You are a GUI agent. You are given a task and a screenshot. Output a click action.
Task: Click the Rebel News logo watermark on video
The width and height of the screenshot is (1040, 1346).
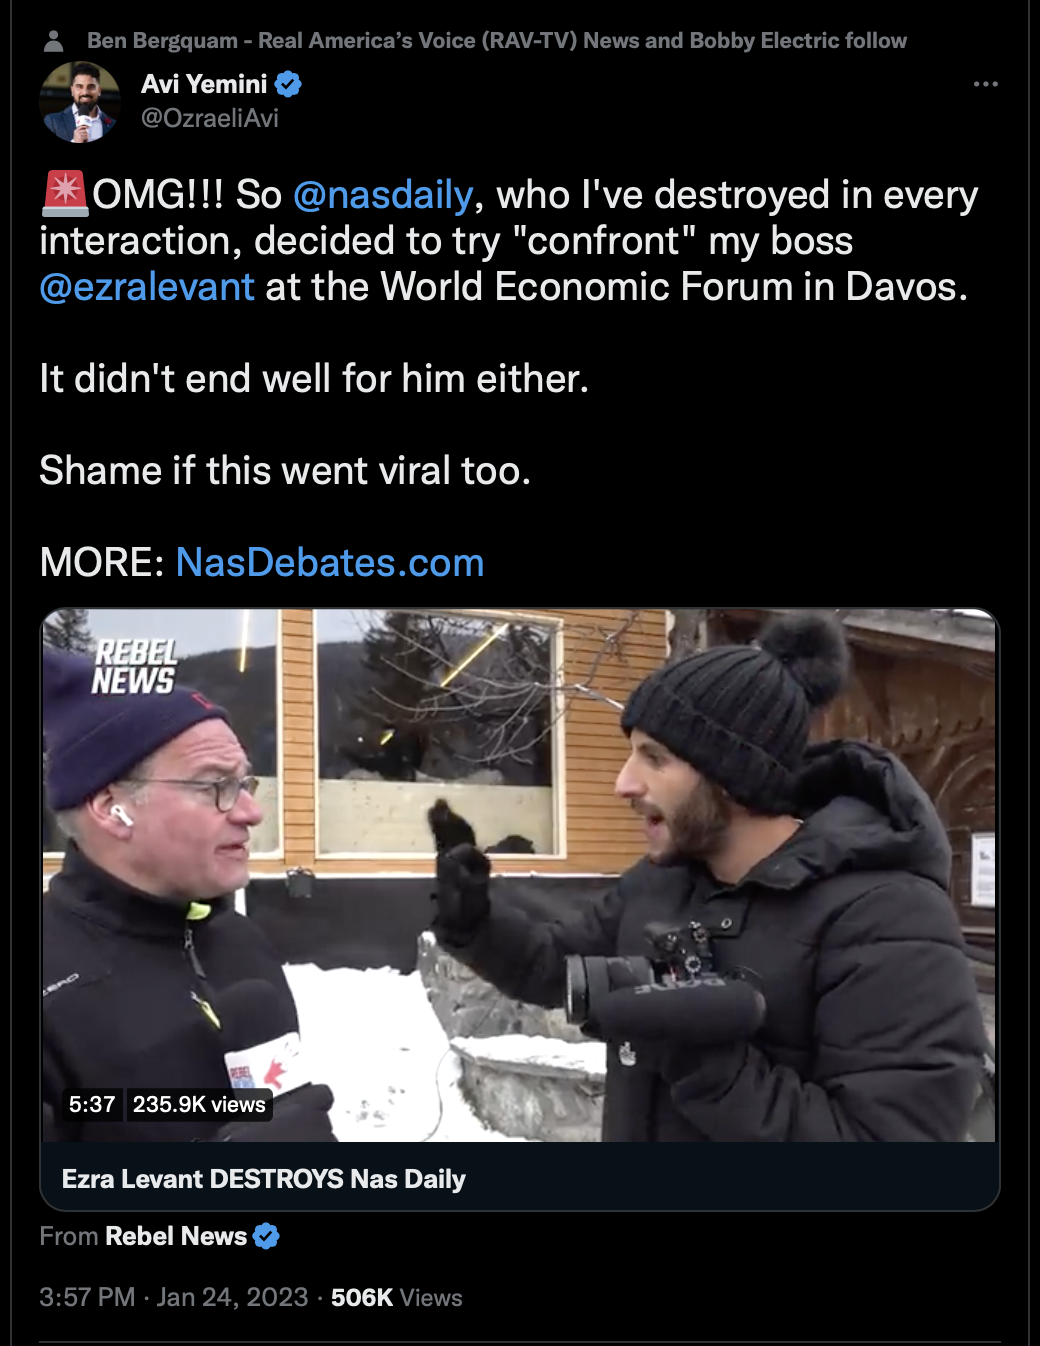134,667
